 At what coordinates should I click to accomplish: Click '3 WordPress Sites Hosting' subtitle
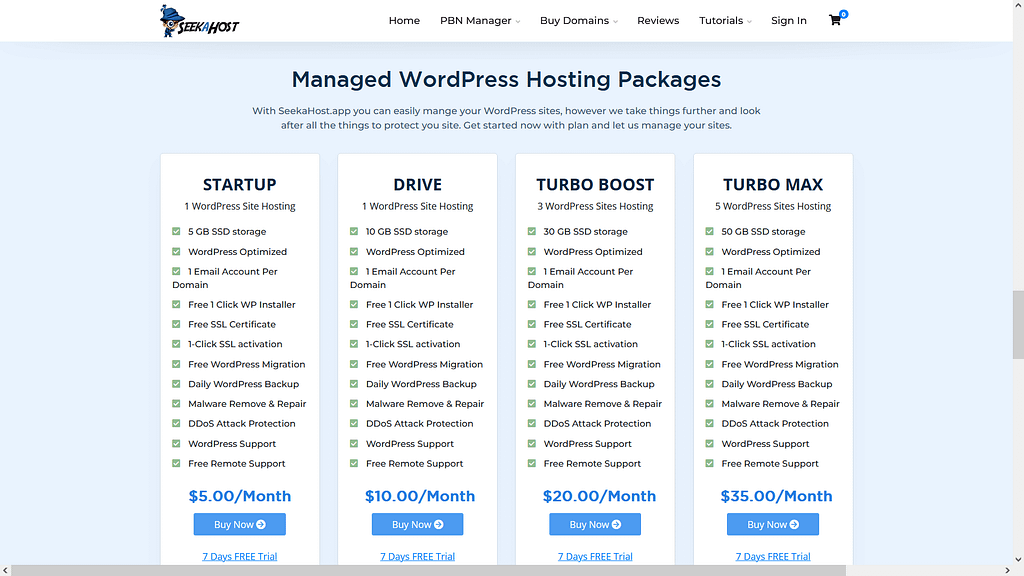pos(595,206)
